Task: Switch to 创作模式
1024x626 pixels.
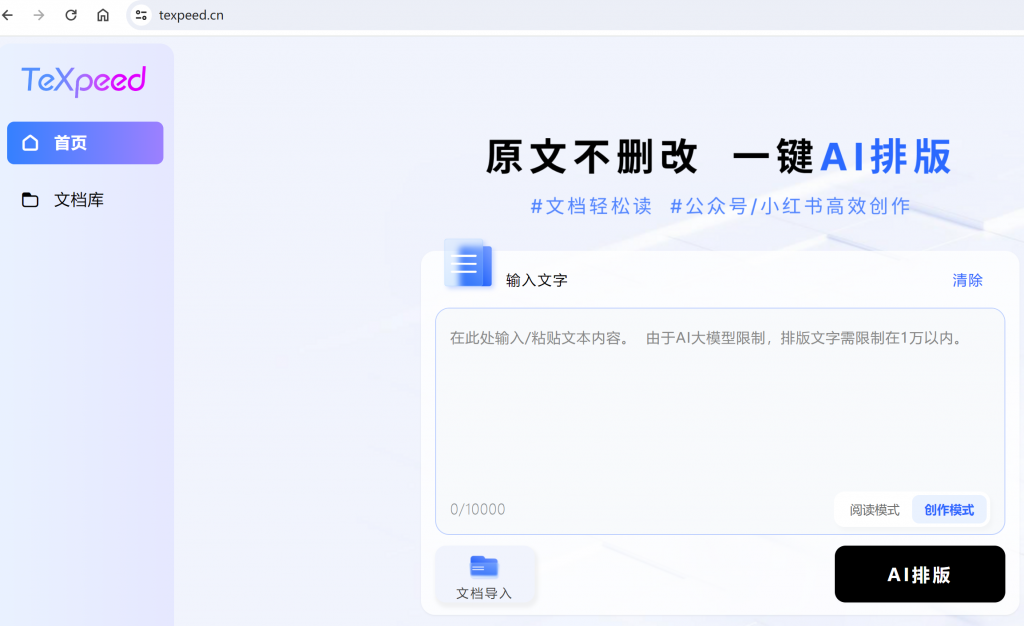Action: (949, 510)
